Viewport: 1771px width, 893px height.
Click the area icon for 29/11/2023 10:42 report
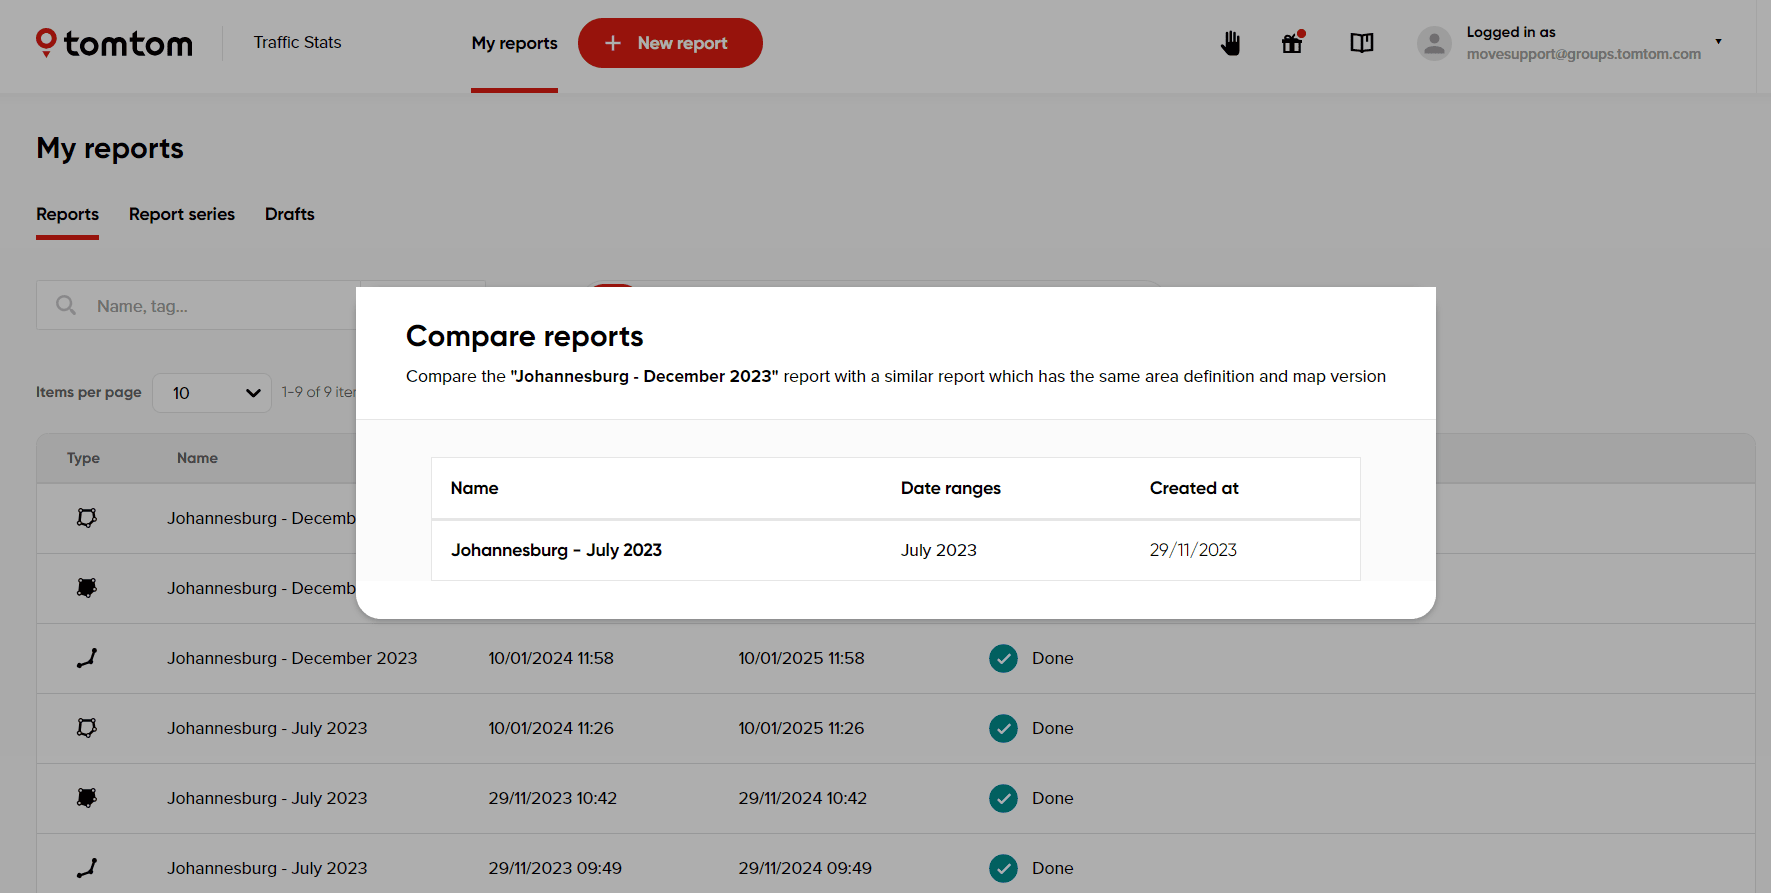87,798
